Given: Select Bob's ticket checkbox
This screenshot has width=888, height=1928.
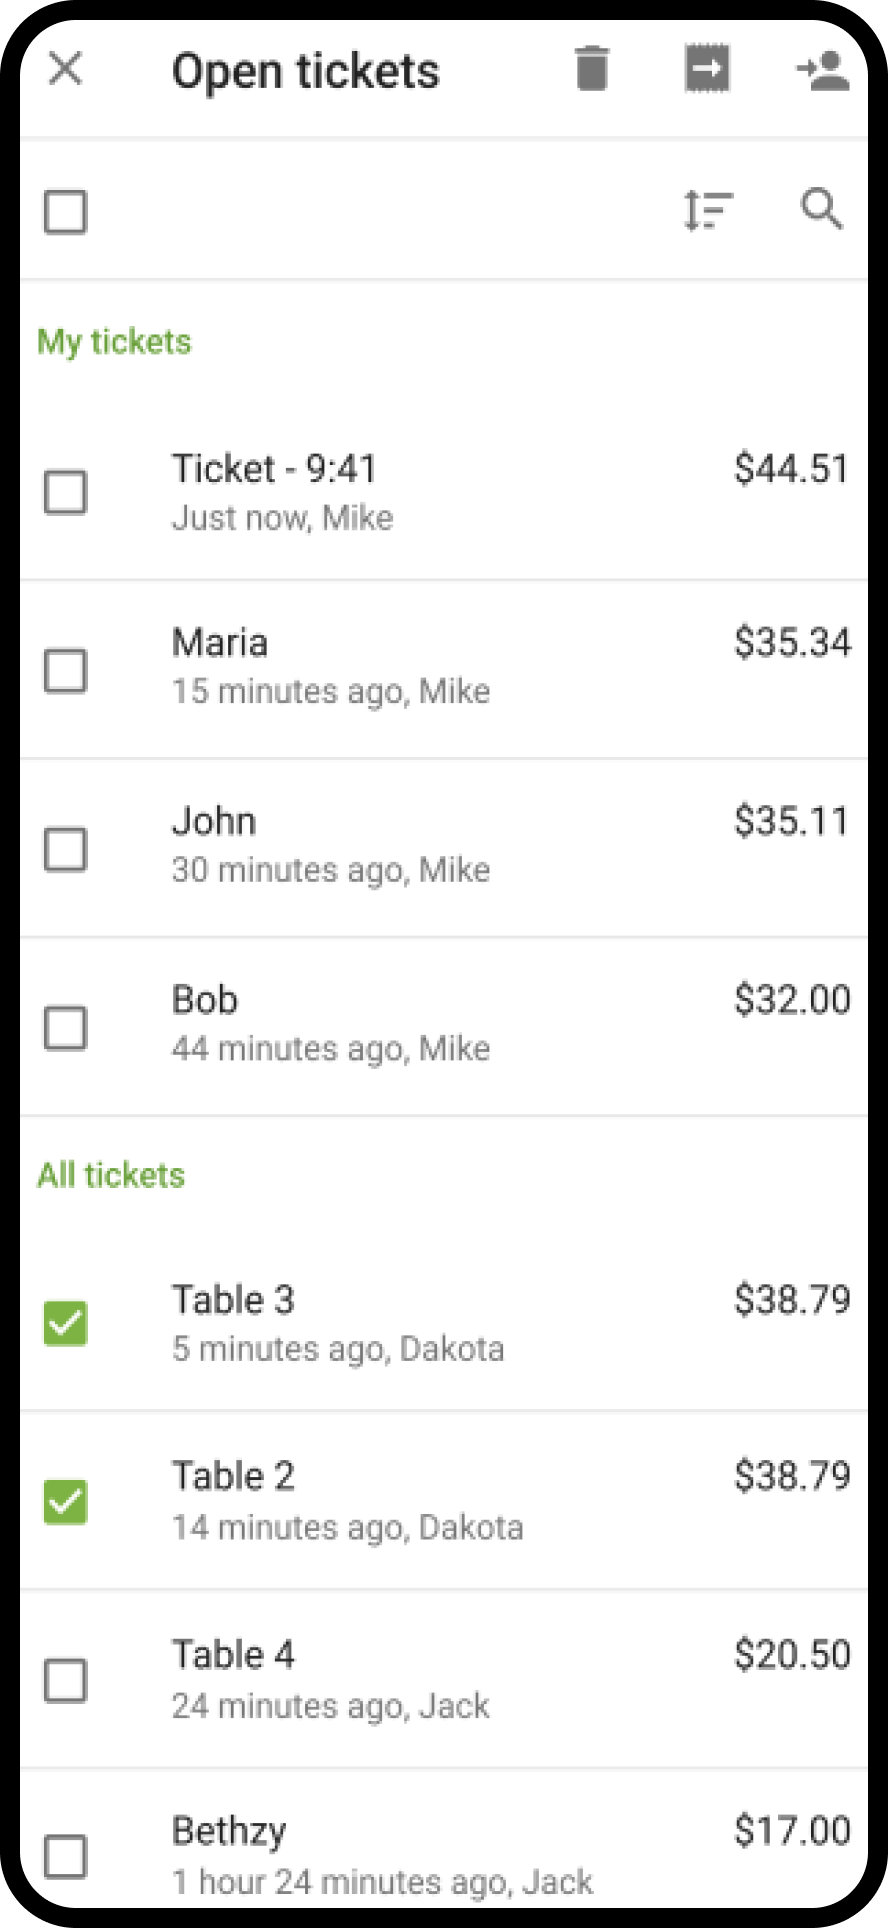Looking at the screenshot, I should (x=66, y=1028).
